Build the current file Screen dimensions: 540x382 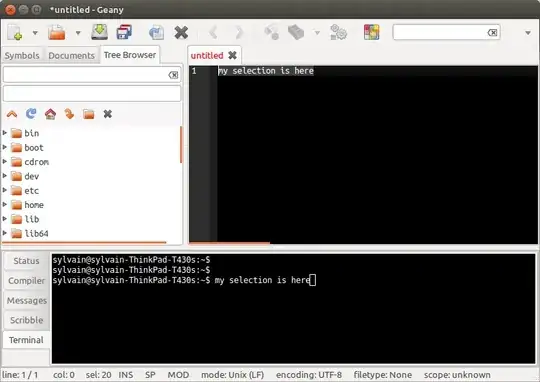[x=296, y=32]
